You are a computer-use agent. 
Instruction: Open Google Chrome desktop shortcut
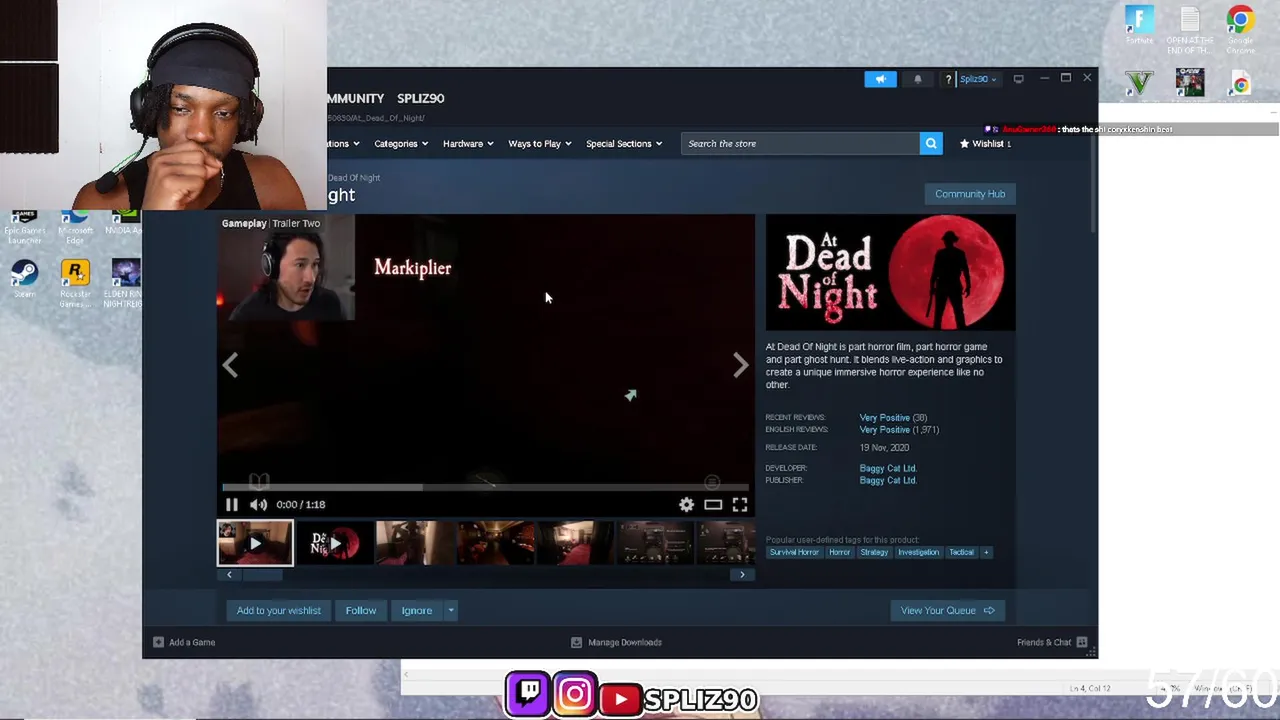(1240, 30)
